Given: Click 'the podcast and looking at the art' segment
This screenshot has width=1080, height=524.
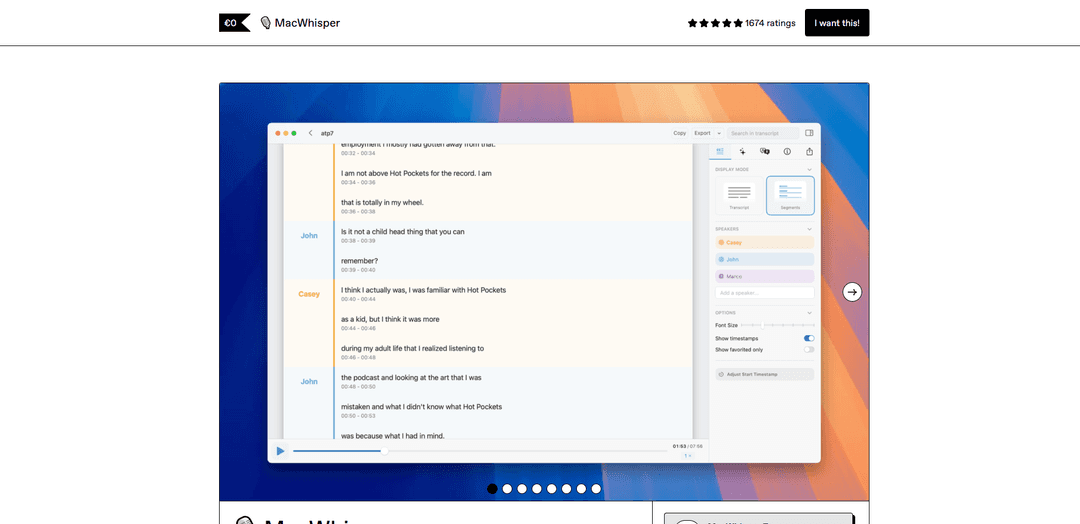Looking at the screenshot, I should tap(411, 377).
